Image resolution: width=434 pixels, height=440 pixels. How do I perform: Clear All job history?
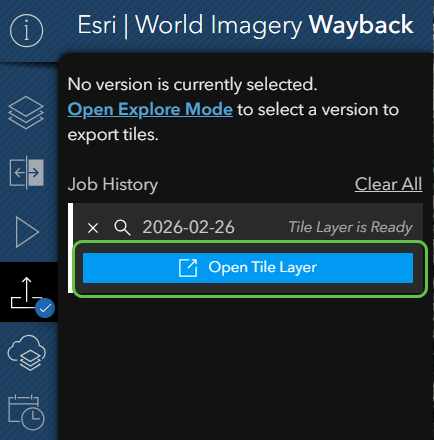388,184
